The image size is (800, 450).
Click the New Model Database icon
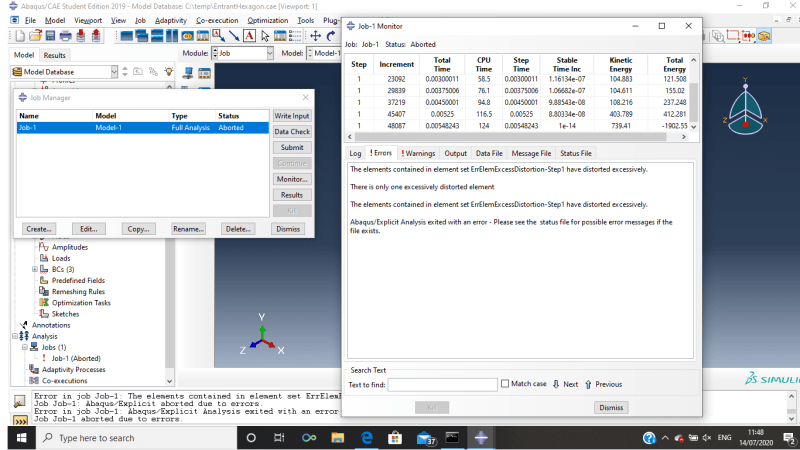tap(20, 36)
